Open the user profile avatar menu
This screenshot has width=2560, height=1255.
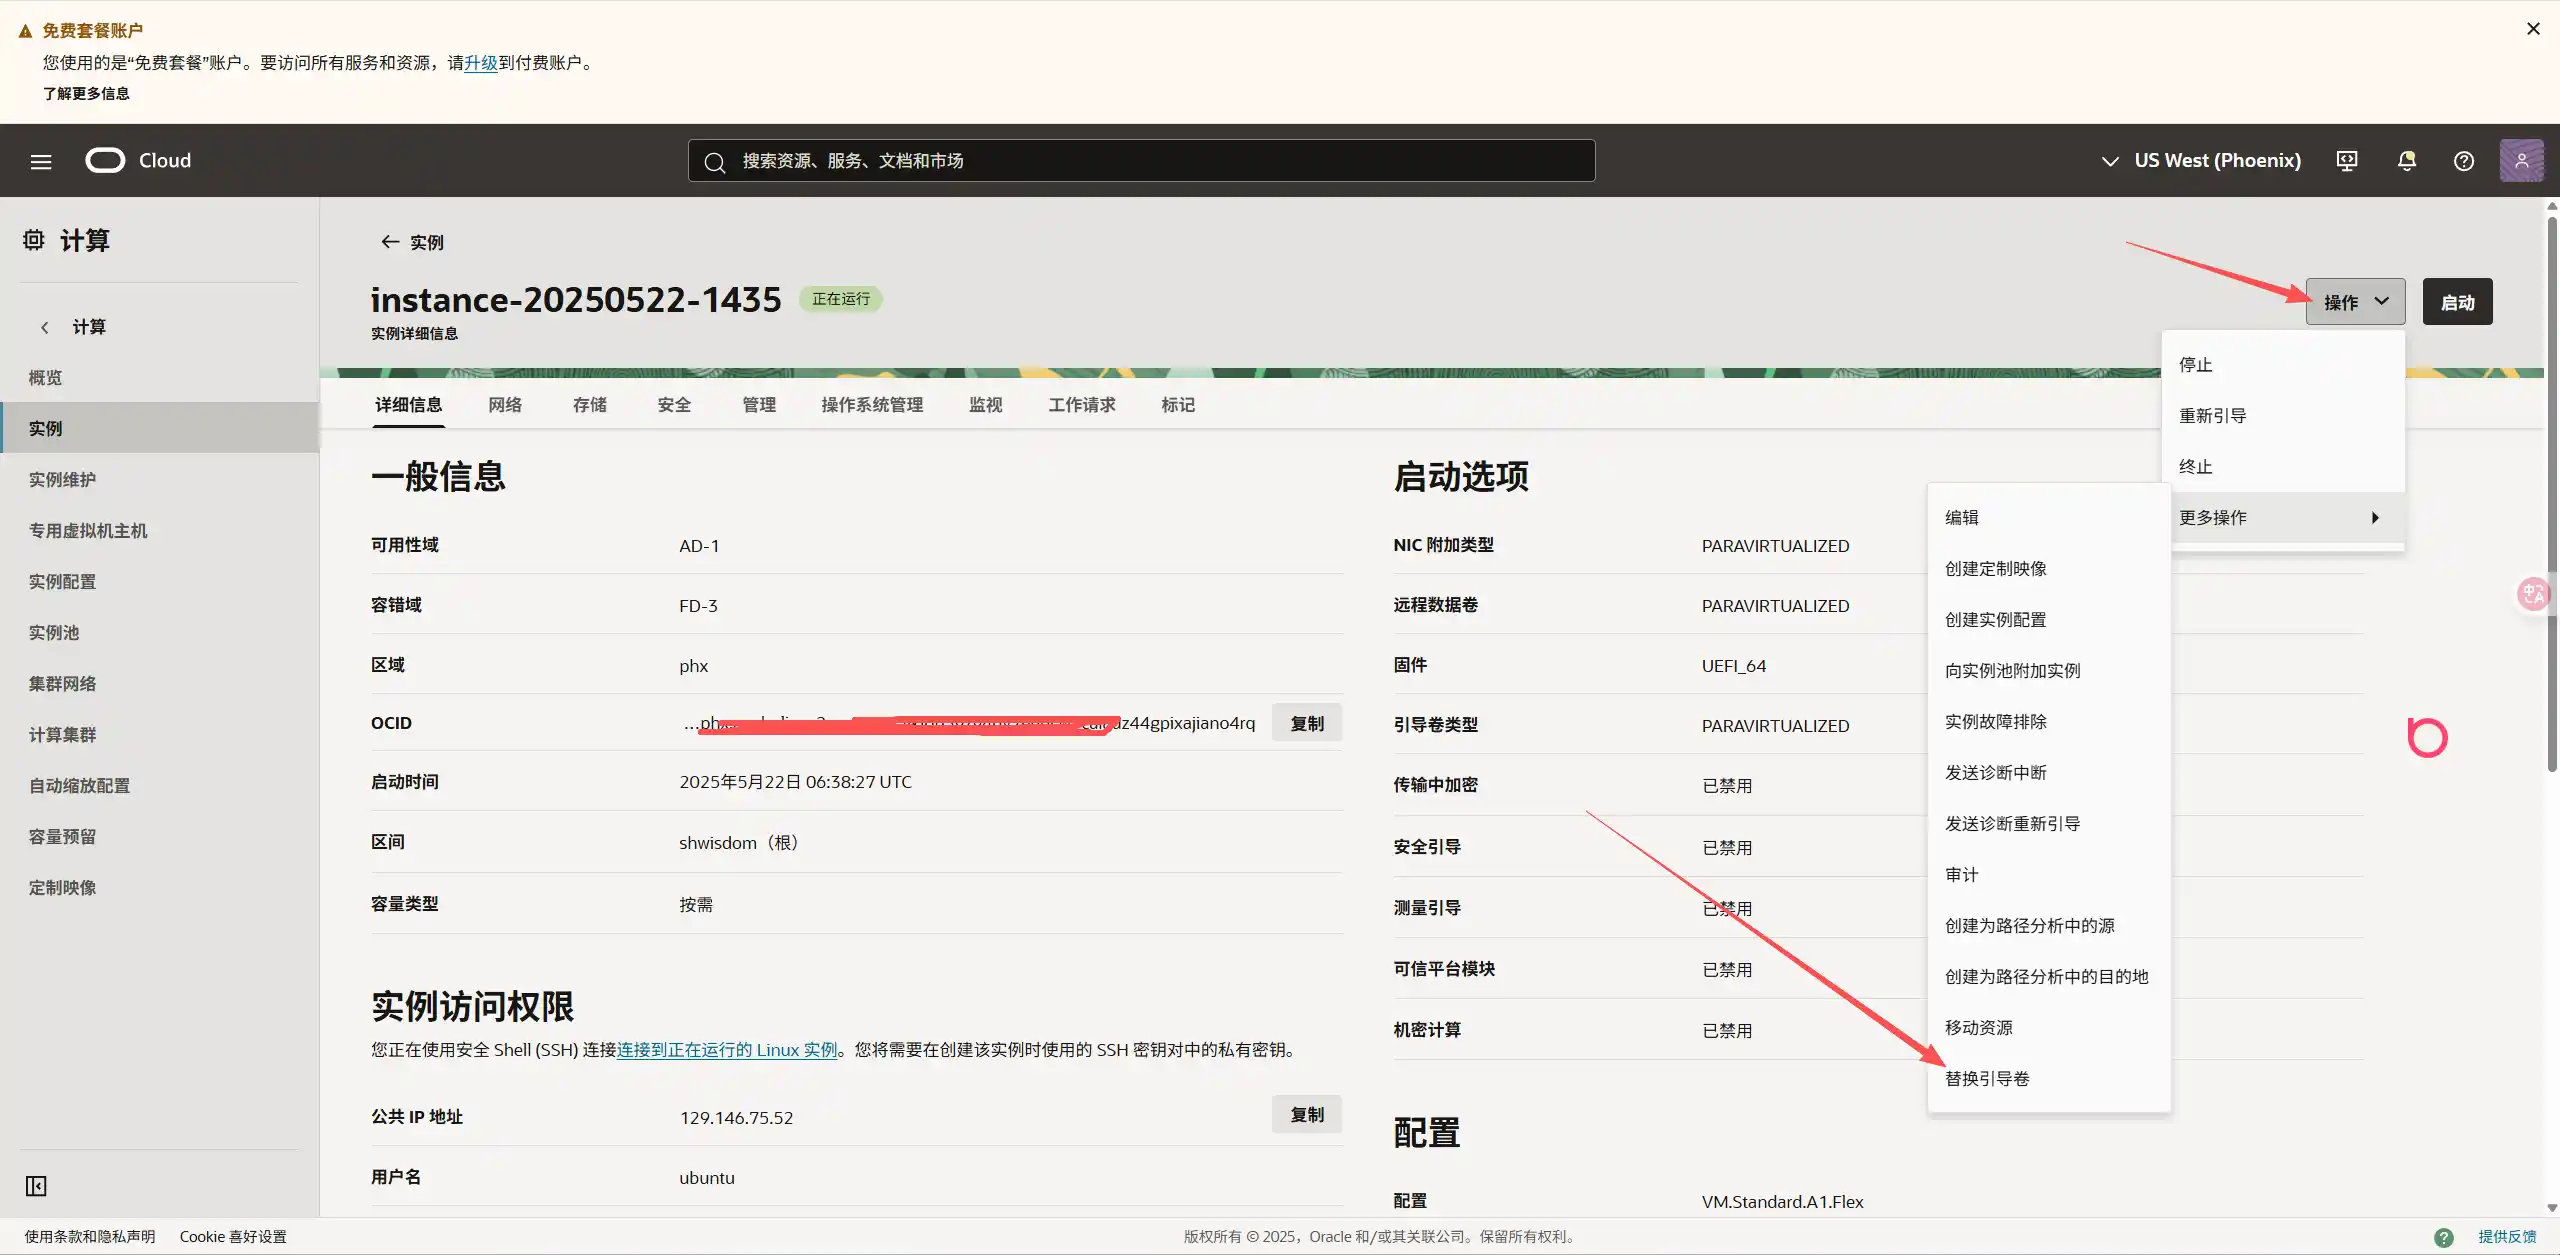coord(2521,161)
